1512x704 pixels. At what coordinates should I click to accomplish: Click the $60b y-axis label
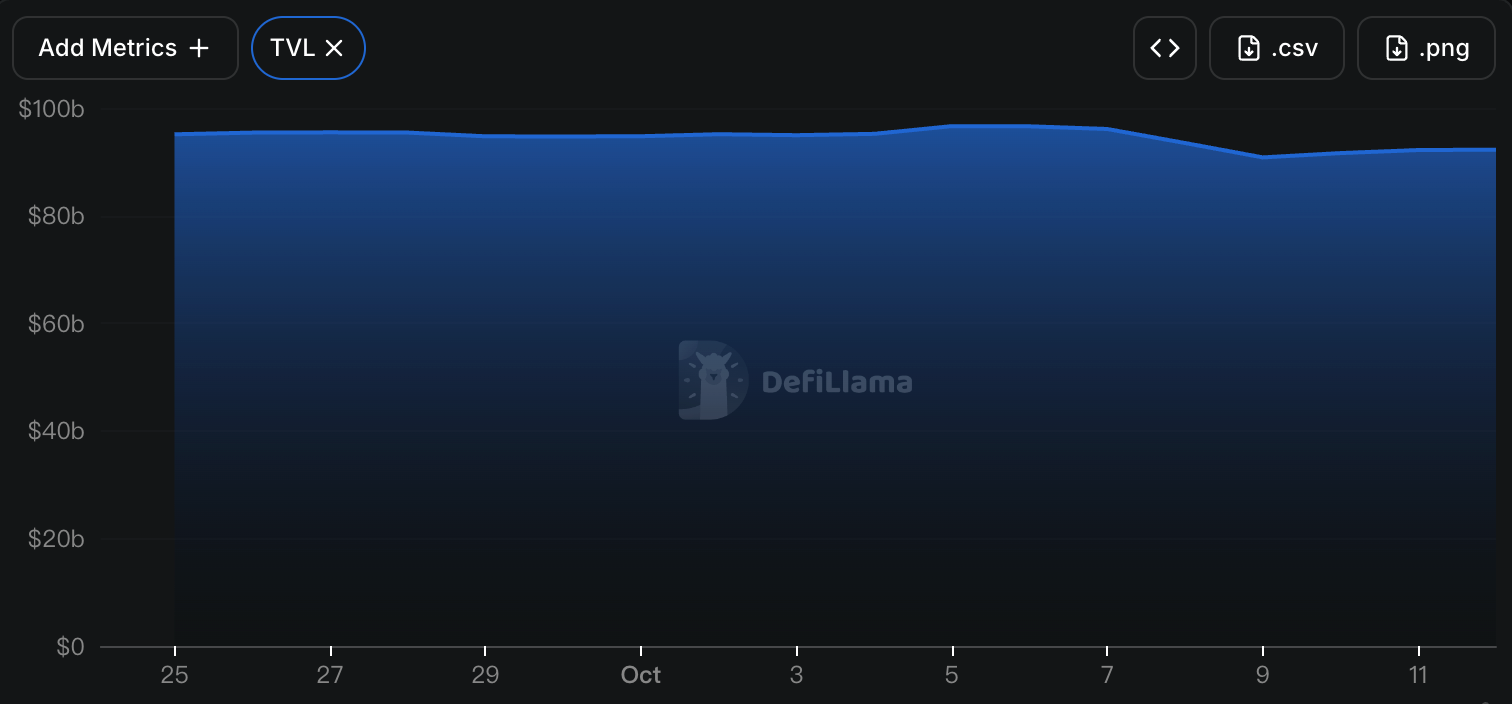[x=55, y=324]
